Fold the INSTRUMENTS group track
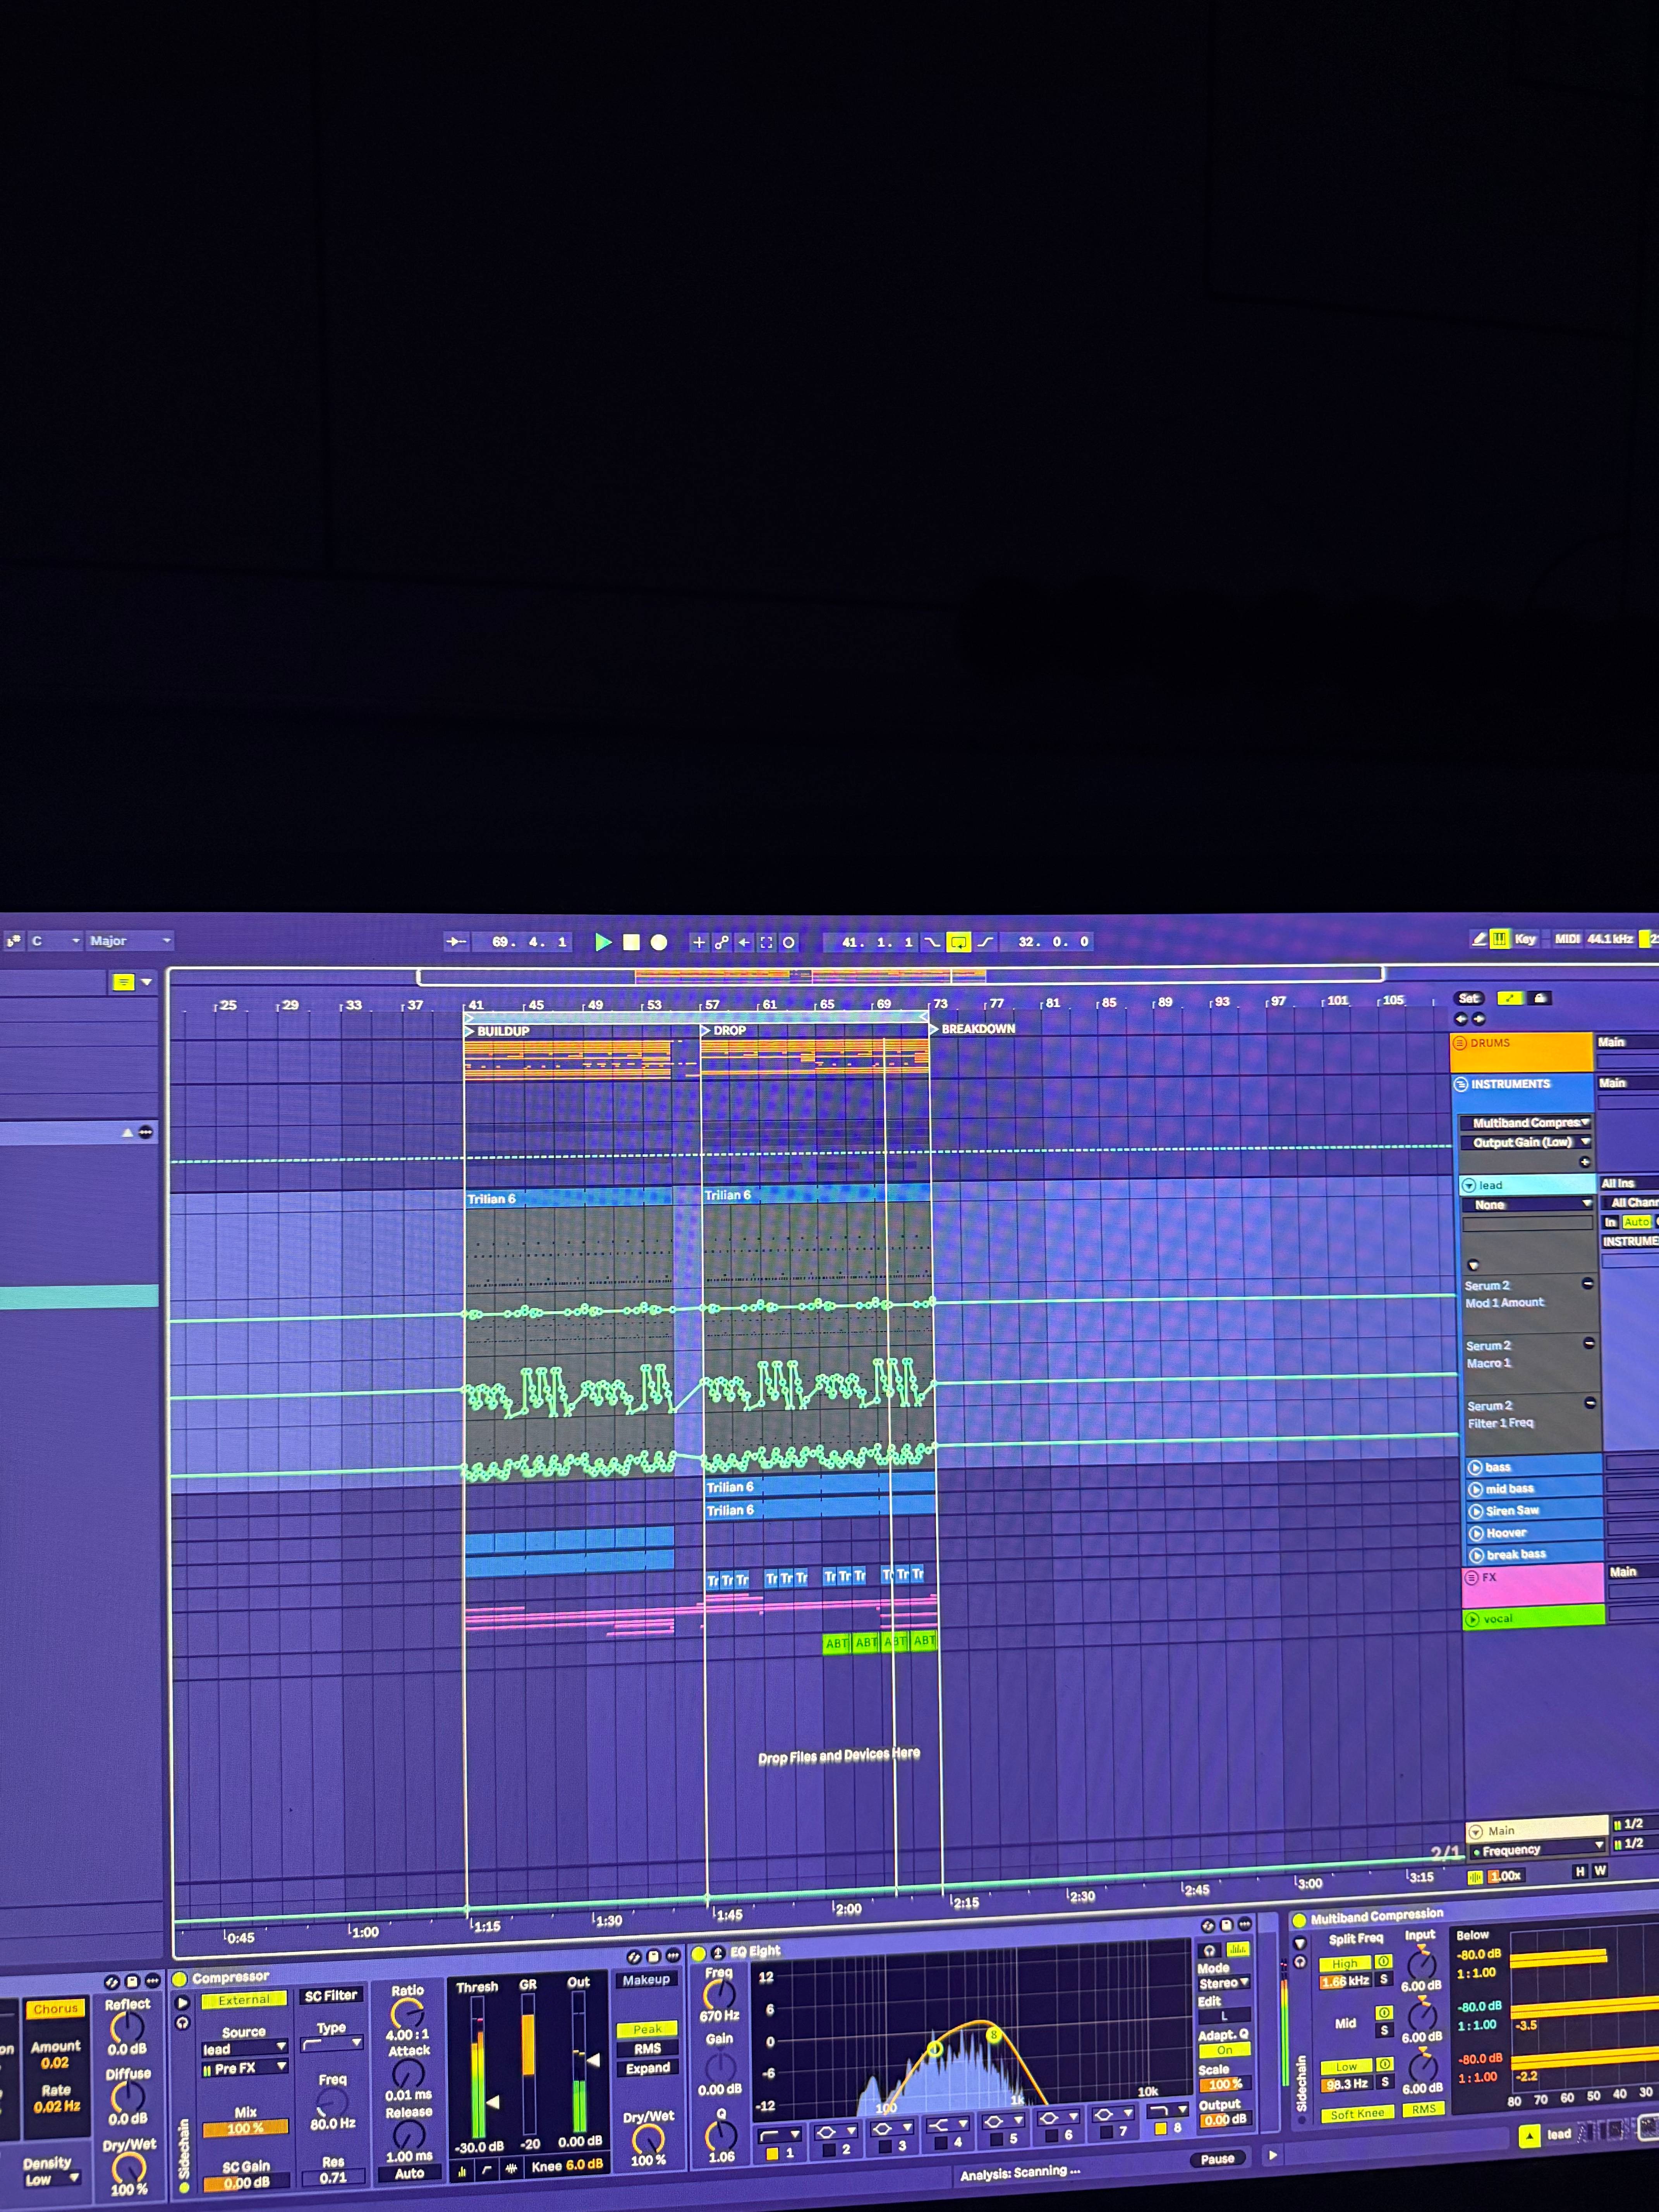 coord(1461,1084)
